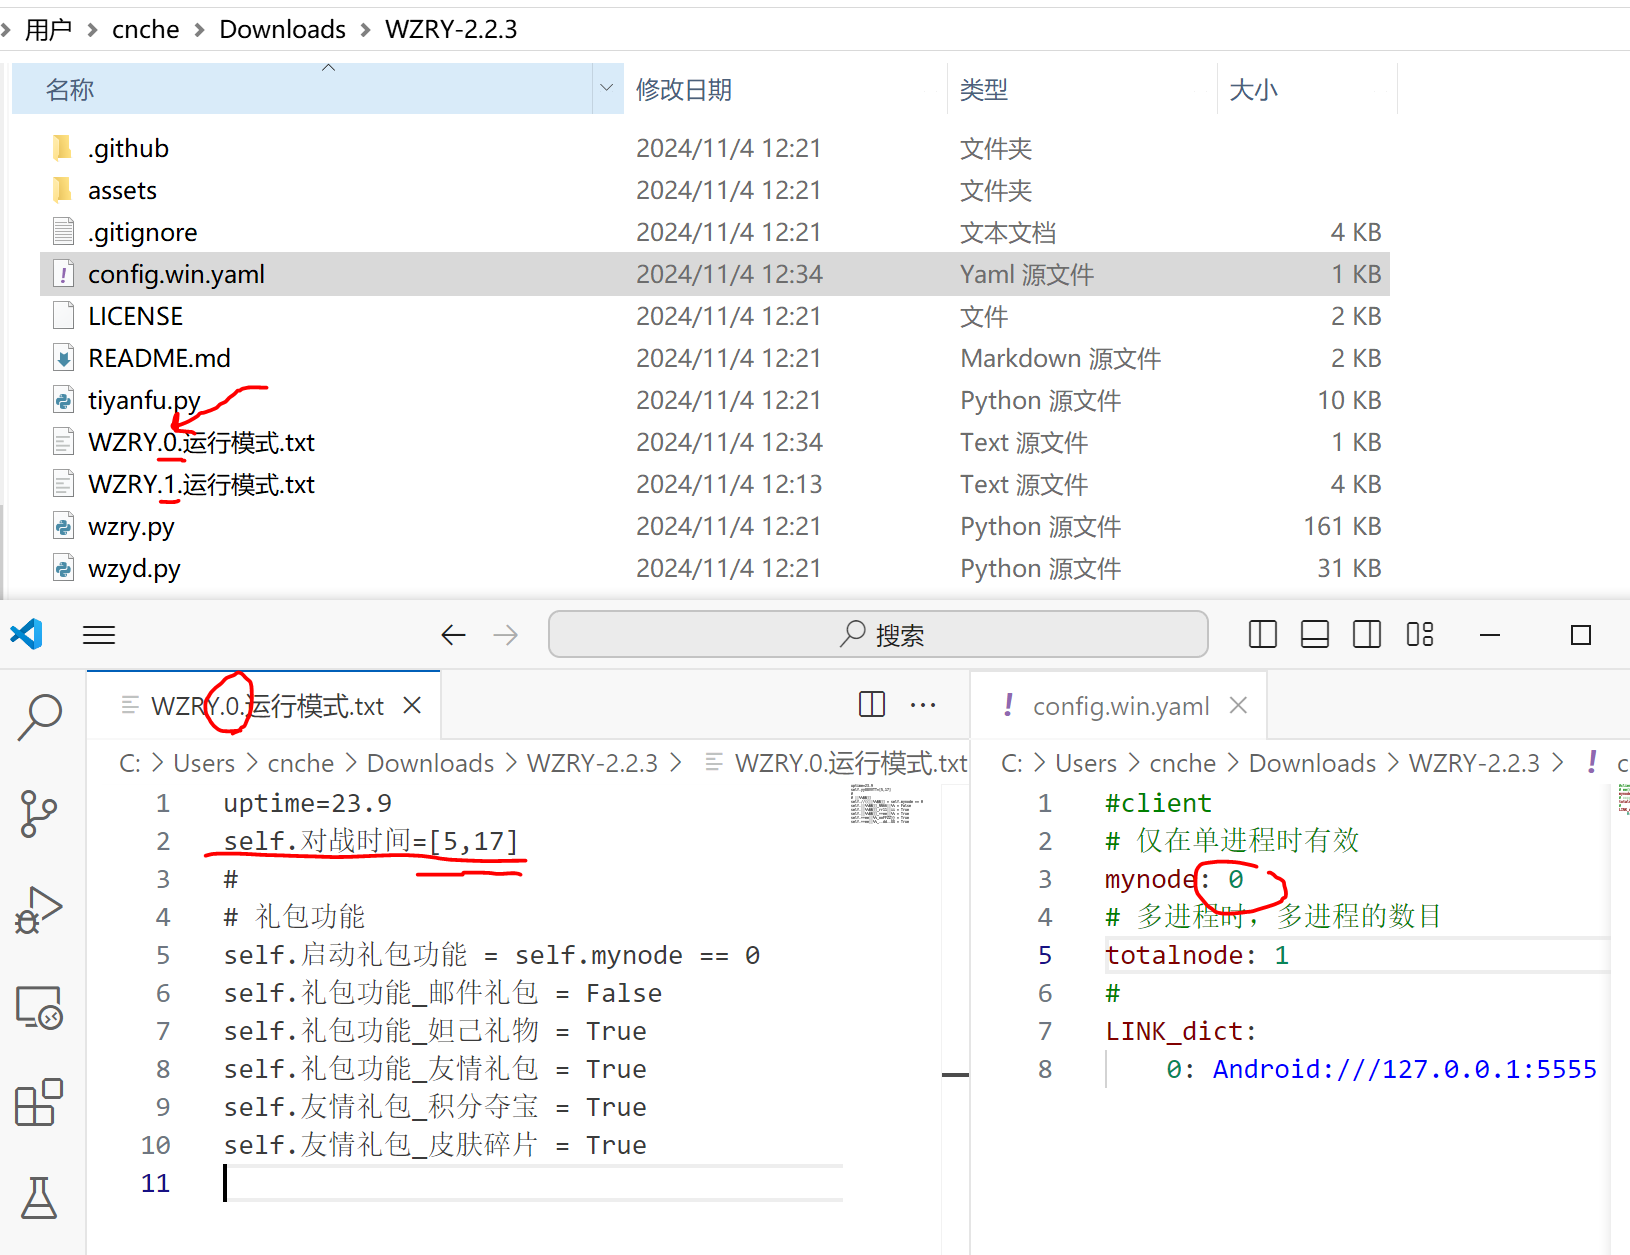1630x1255 pixels.
Task: Minimize the VS Code window
Action: click(x=1490, y=635)
